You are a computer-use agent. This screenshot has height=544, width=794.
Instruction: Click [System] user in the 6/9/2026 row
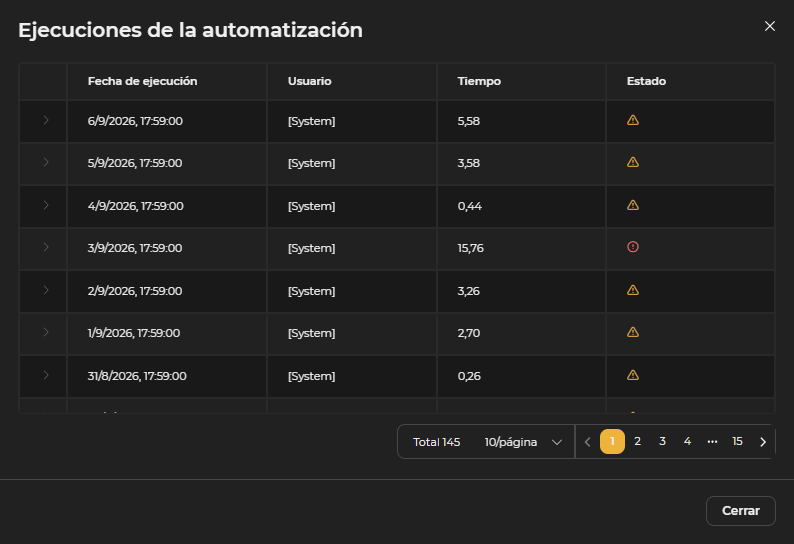click(x=311, y=121)
